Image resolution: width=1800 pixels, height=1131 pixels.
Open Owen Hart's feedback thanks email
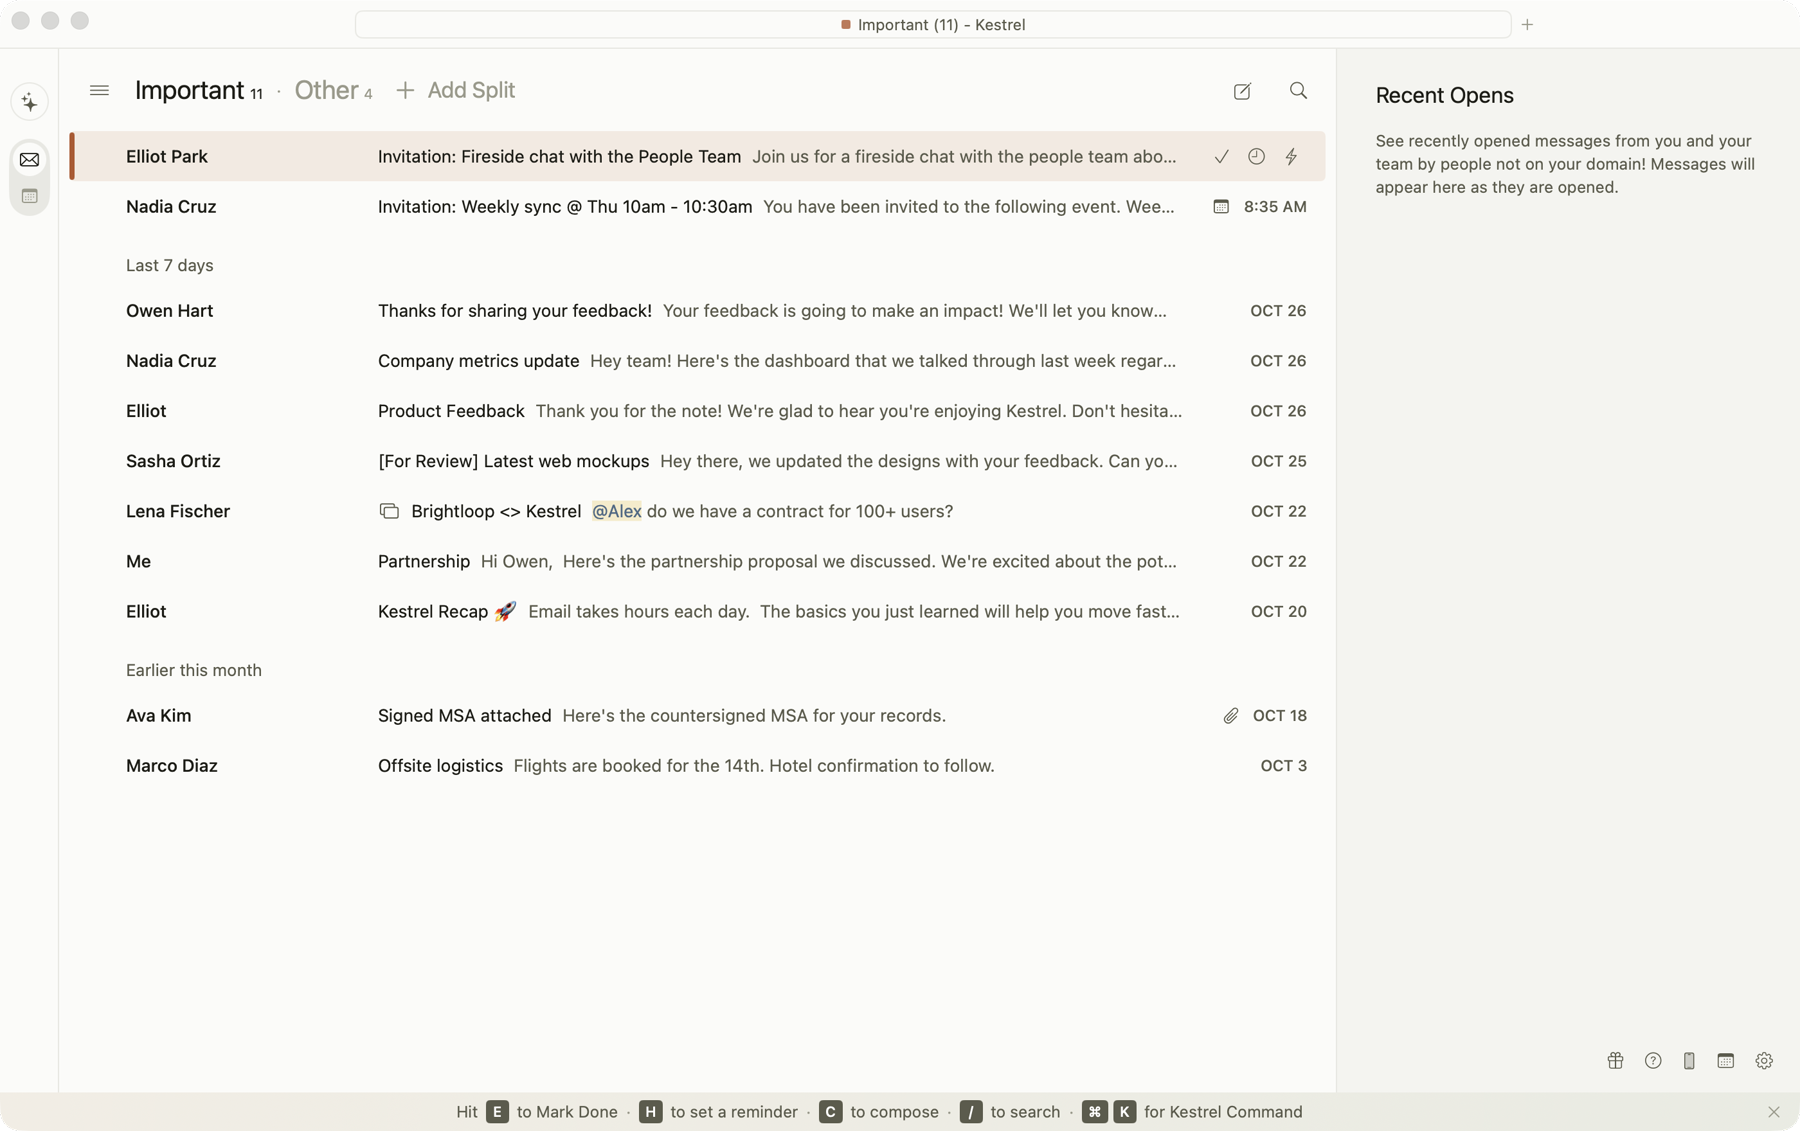(698, 311)
